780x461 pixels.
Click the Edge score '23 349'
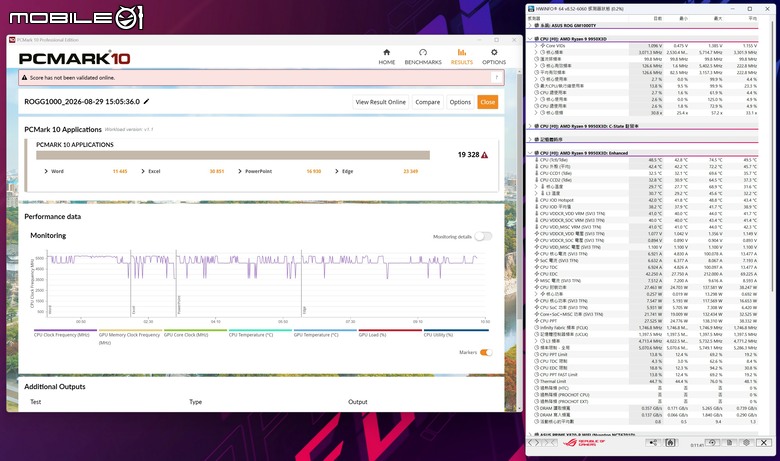410,171
